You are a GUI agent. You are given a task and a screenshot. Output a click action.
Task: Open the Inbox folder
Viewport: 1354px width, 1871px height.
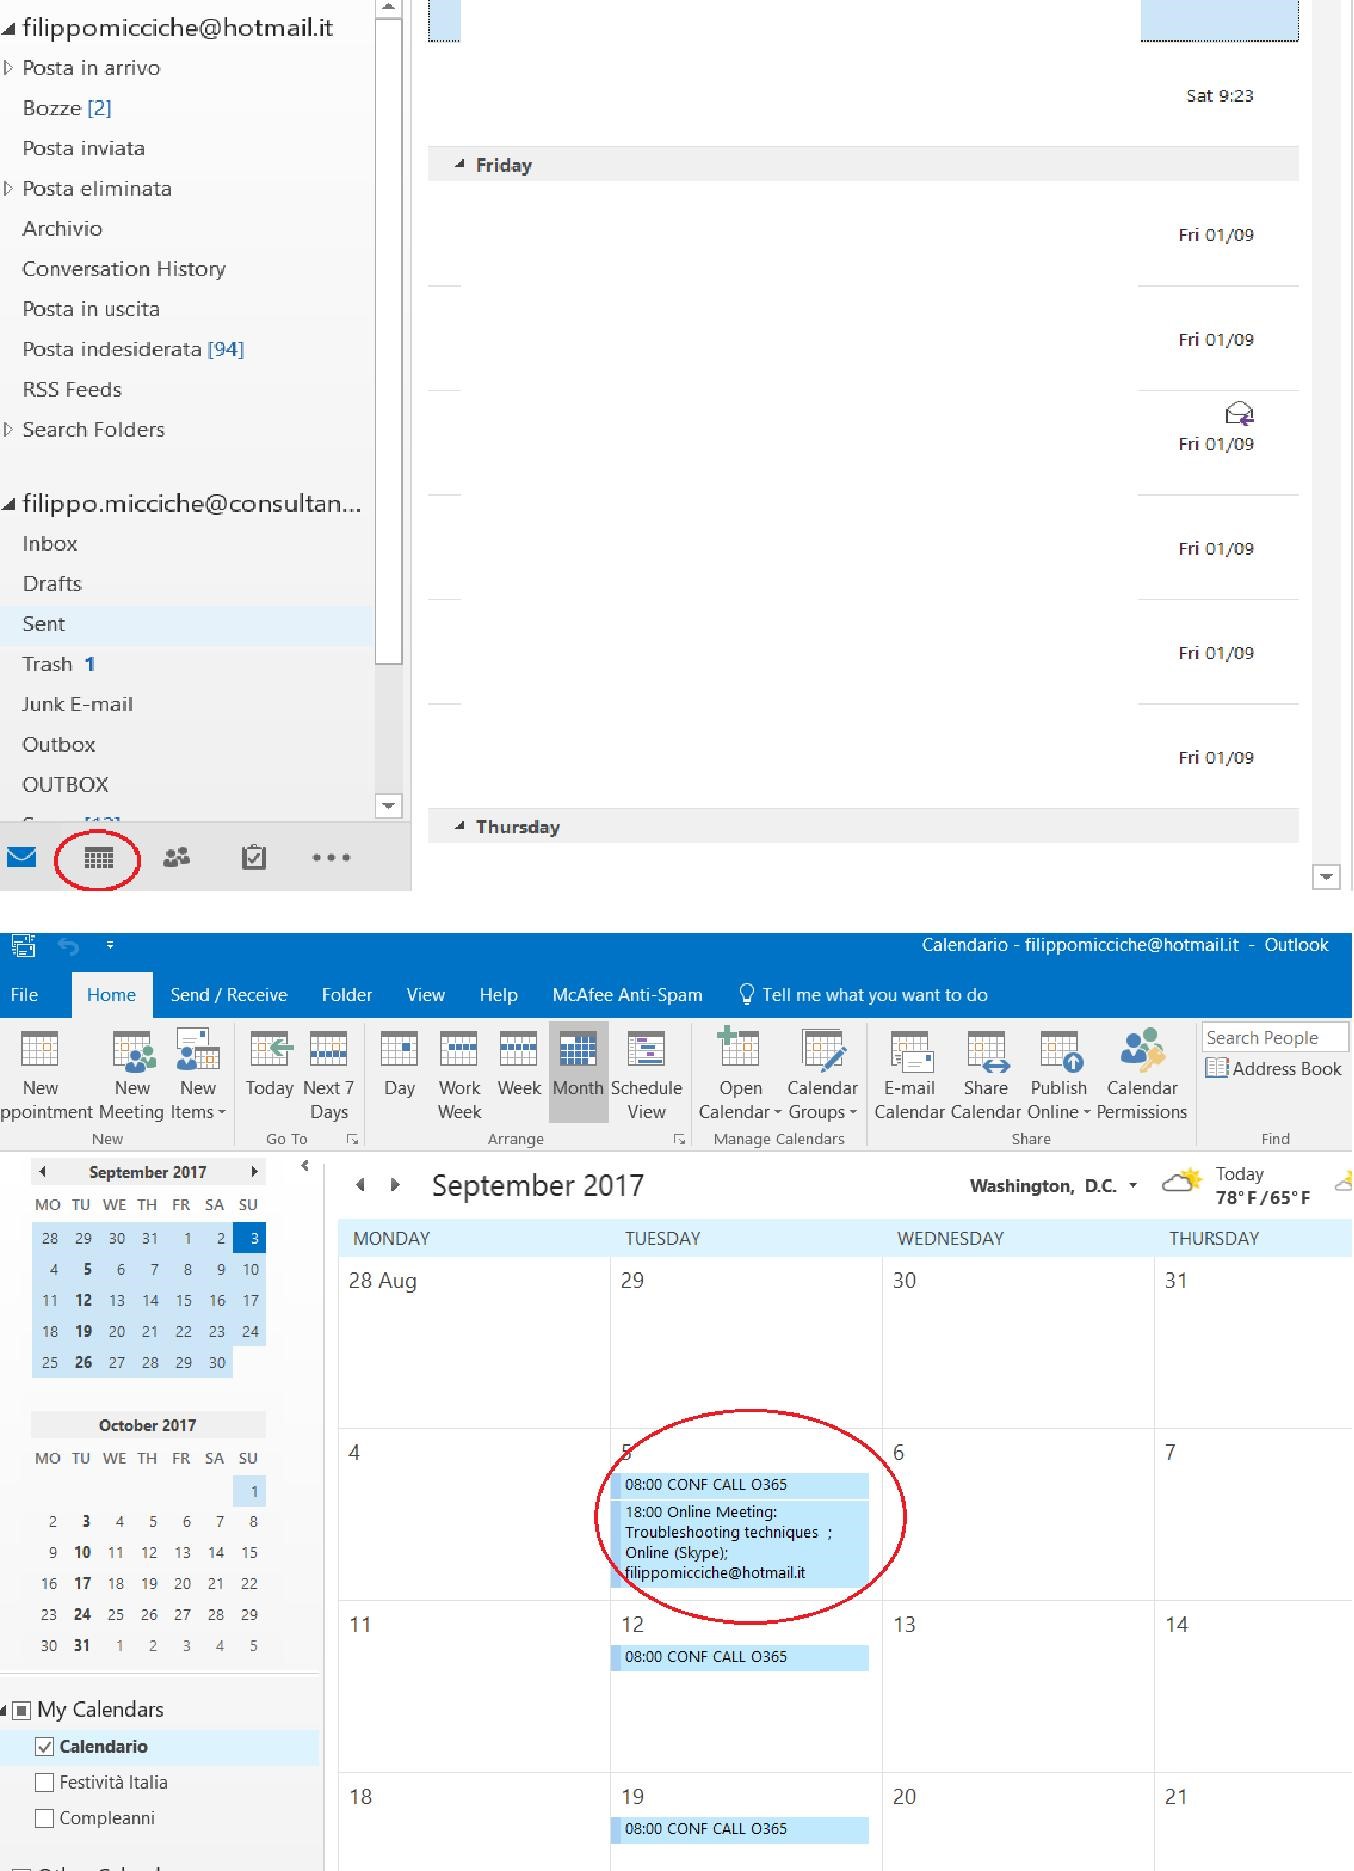(x=50, y=544)
